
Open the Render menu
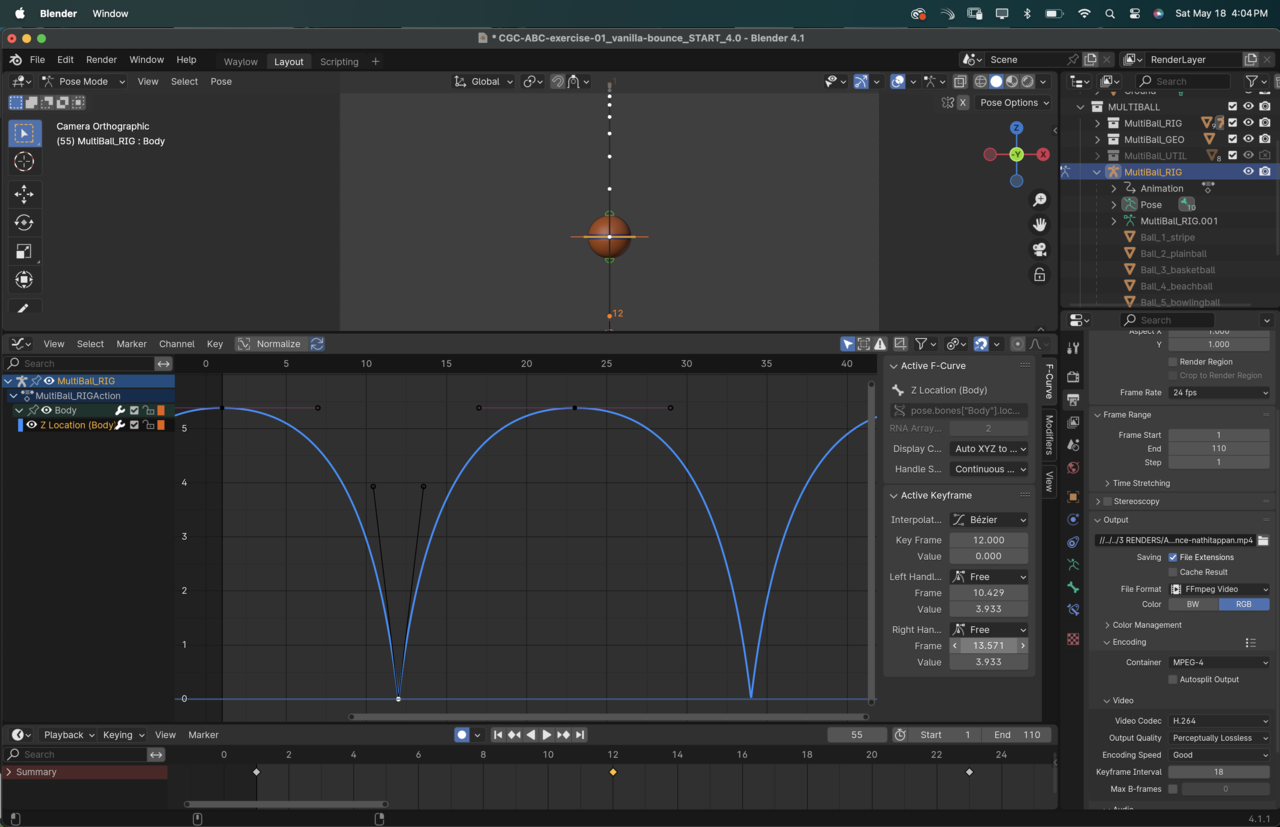pos(101,60)
